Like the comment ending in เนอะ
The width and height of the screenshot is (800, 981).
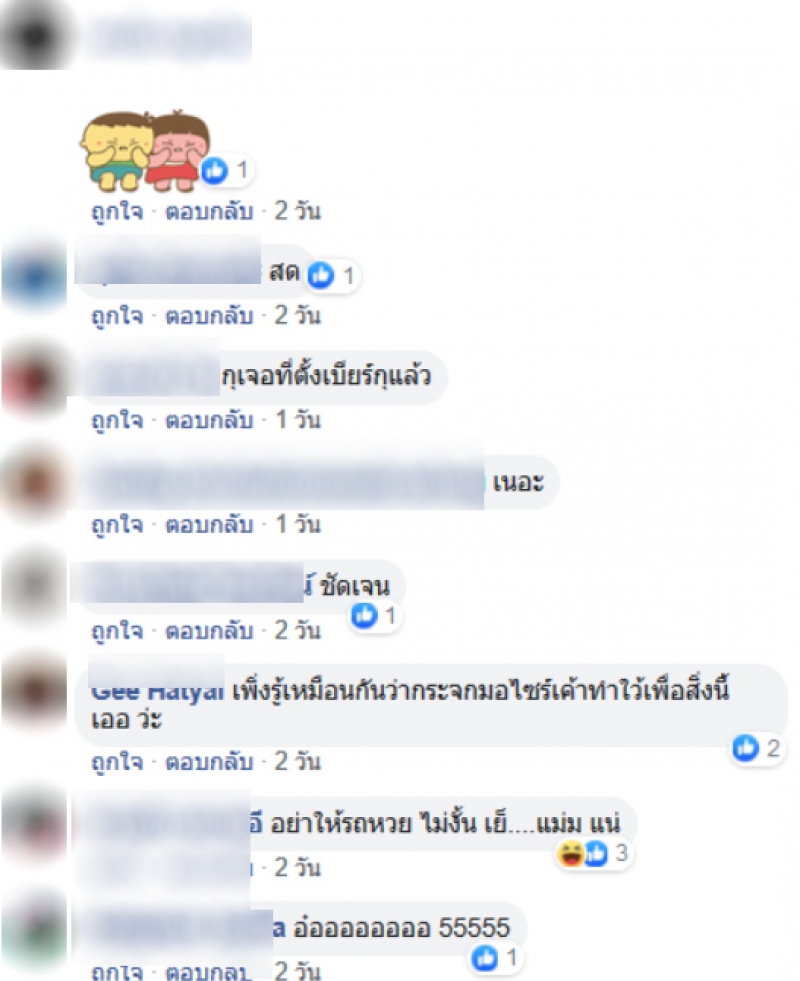point(117,524)
